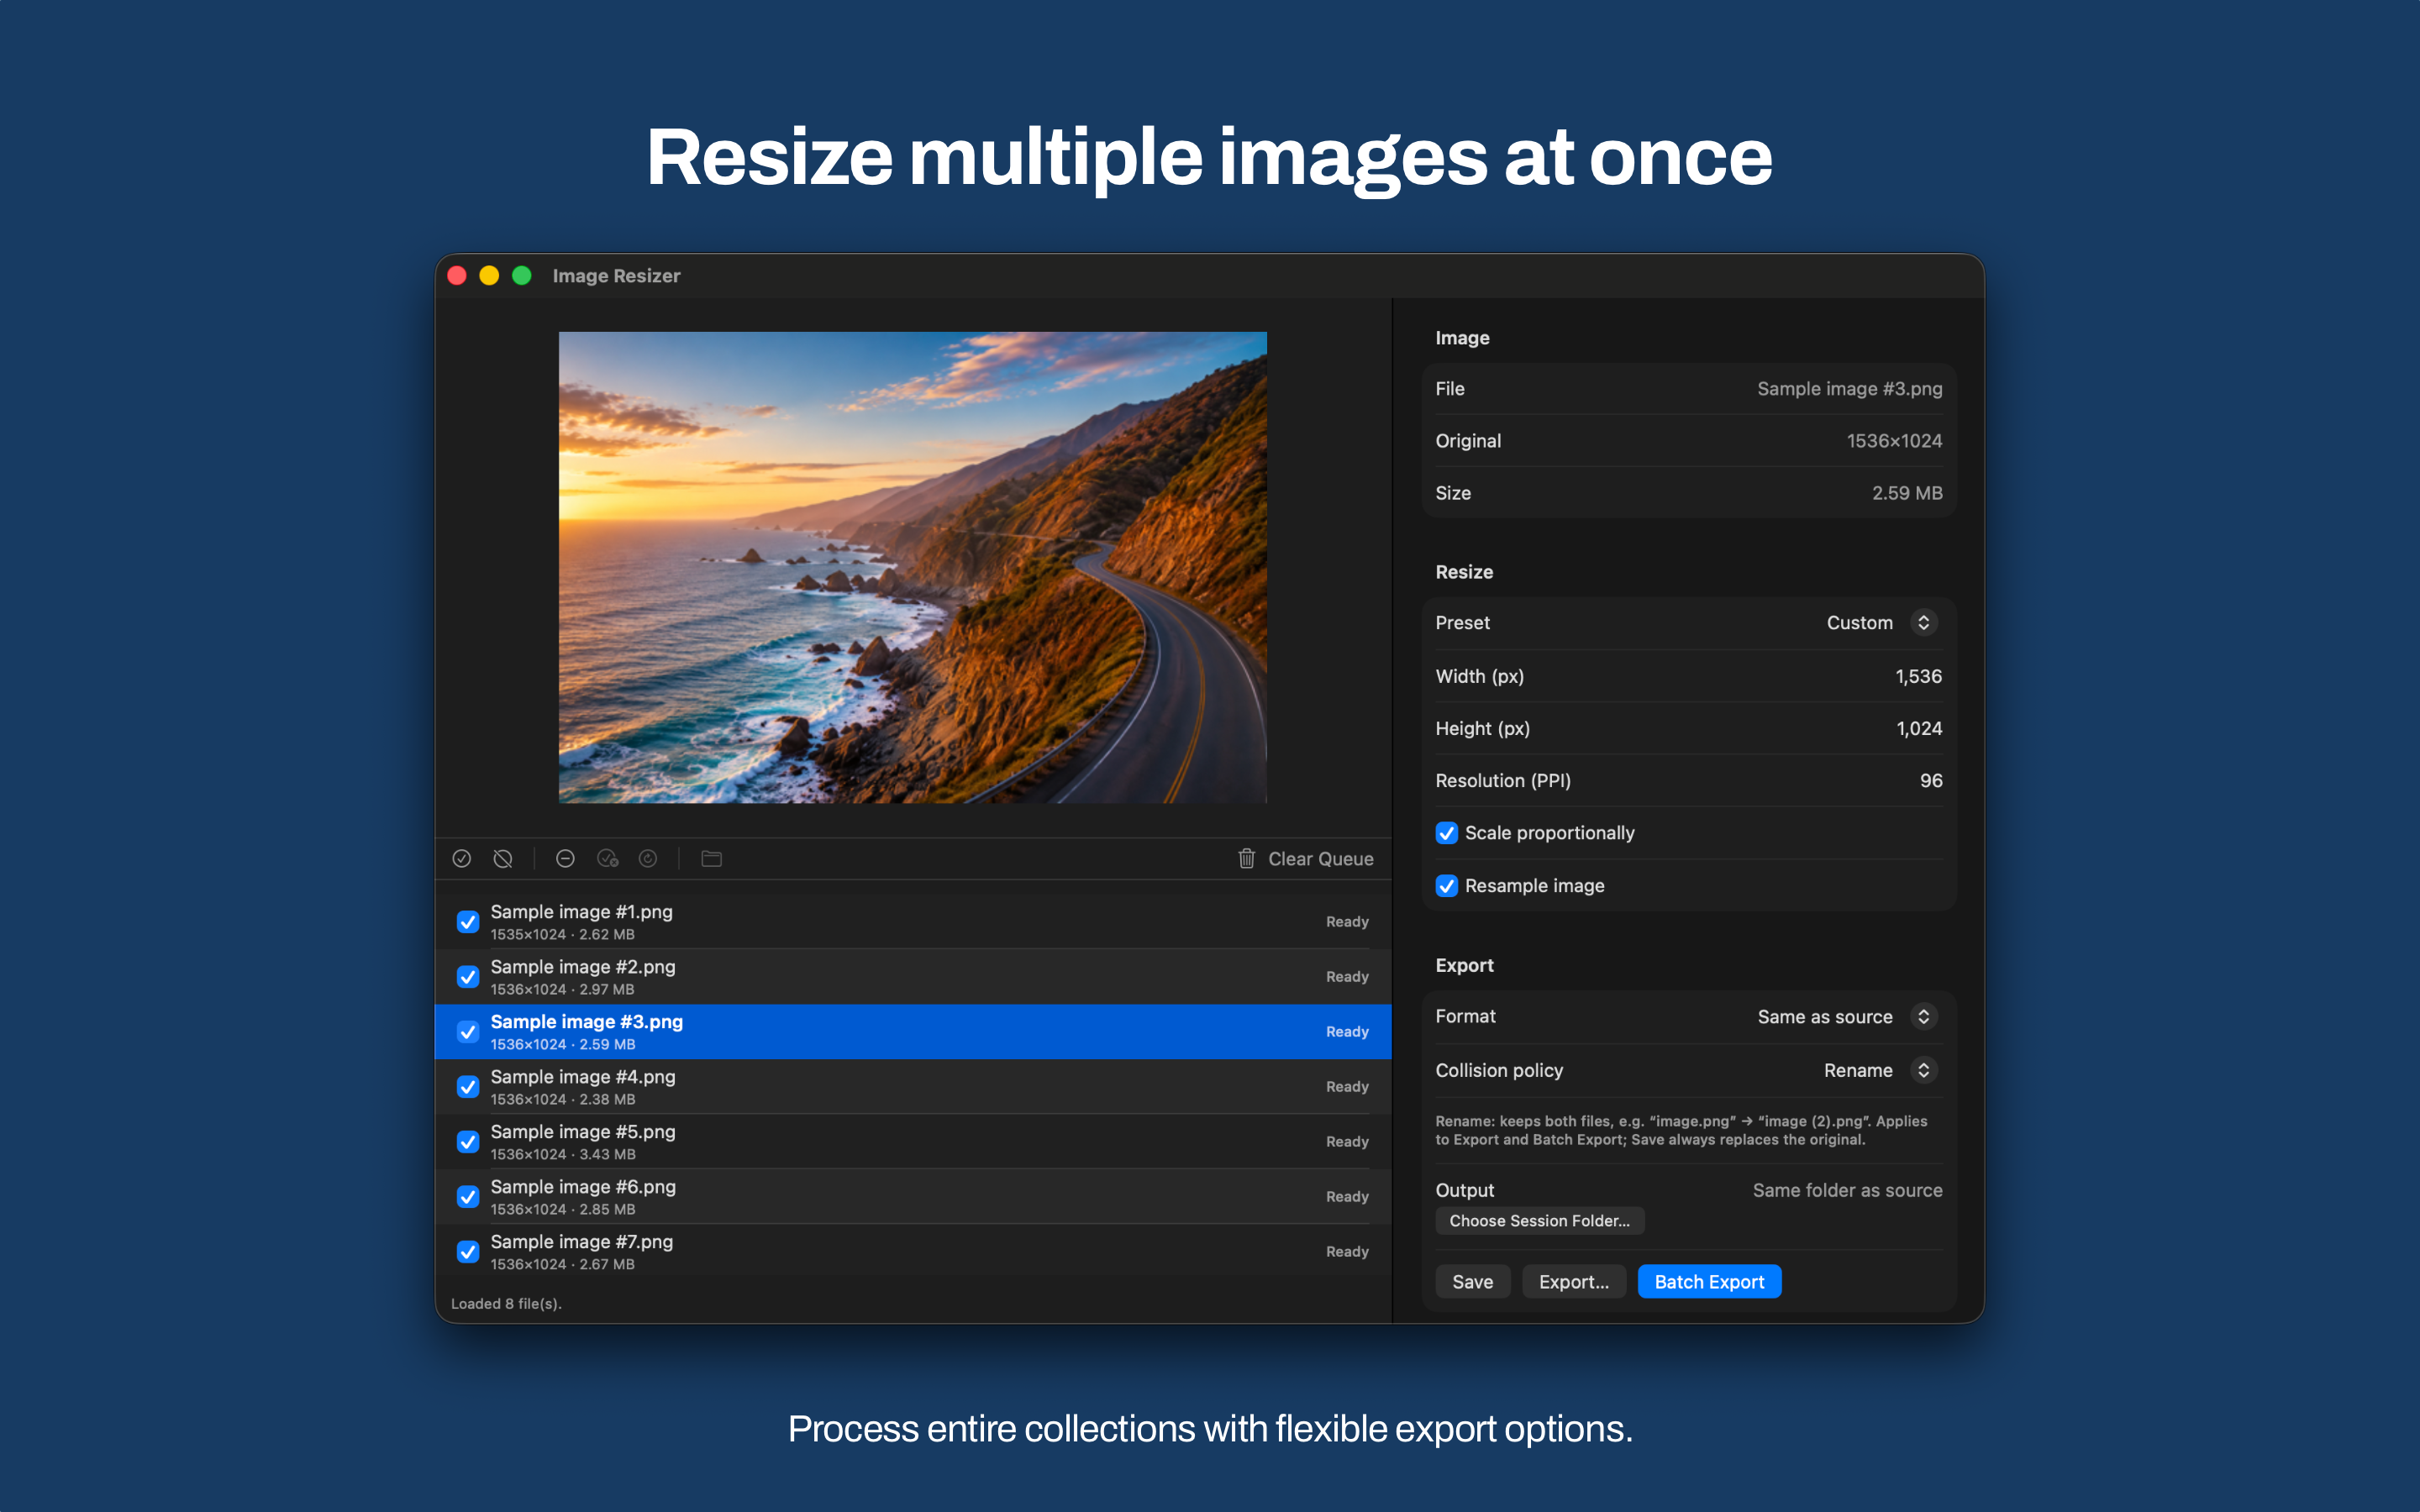Click Choose Session Folder... button
Screen dimensions: 2420x1512
tap(1539, 1221)
